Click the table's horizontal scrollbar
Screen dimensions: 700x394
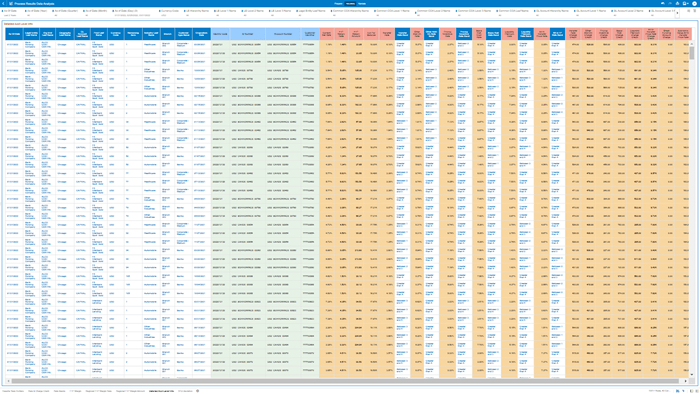[x=346, y=381]
